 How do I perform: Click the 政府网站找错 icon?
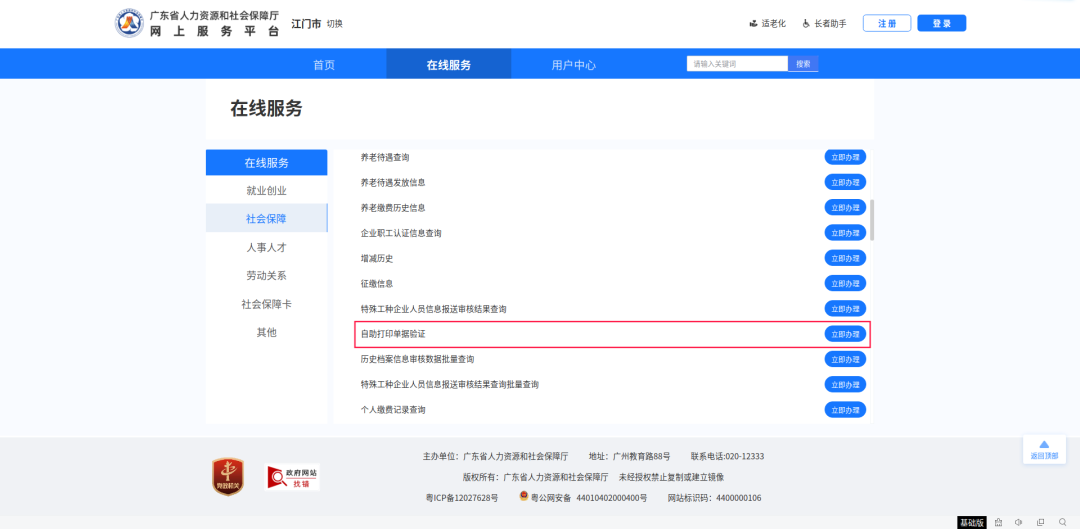coord(292,477)
